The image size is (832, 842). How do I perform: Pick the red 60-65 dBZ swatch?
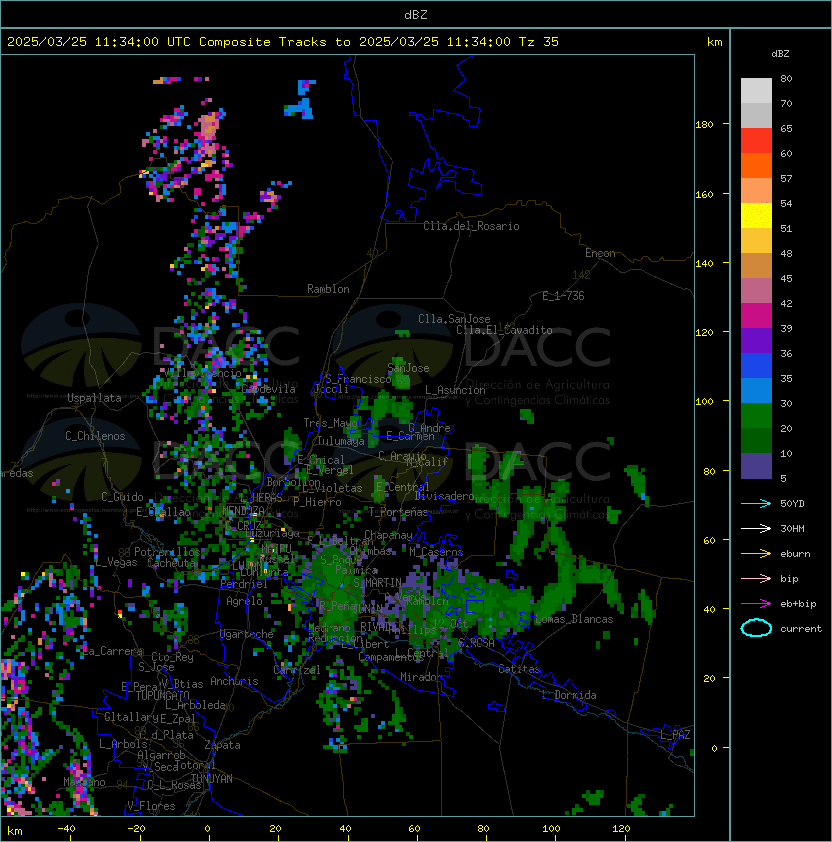[x=756, y=141]
